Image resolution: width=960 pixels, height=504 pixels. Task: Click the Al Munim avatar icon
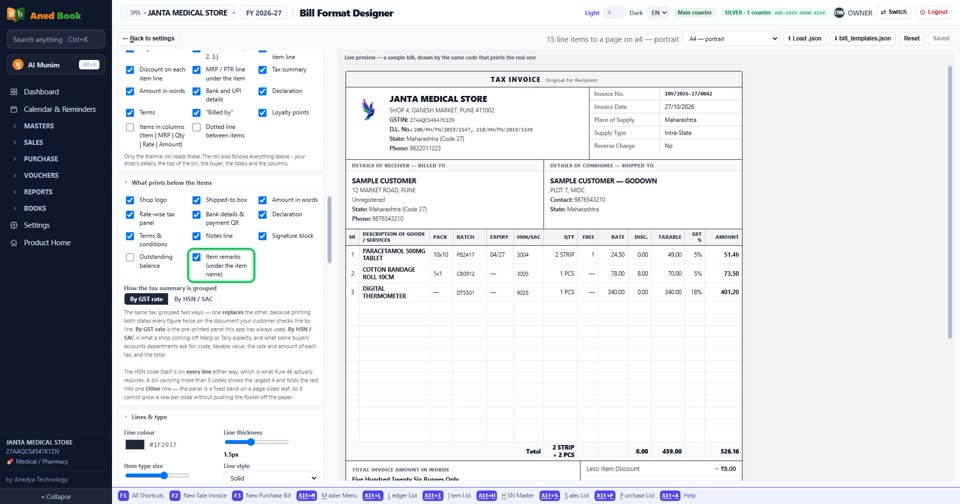(18, 64)
